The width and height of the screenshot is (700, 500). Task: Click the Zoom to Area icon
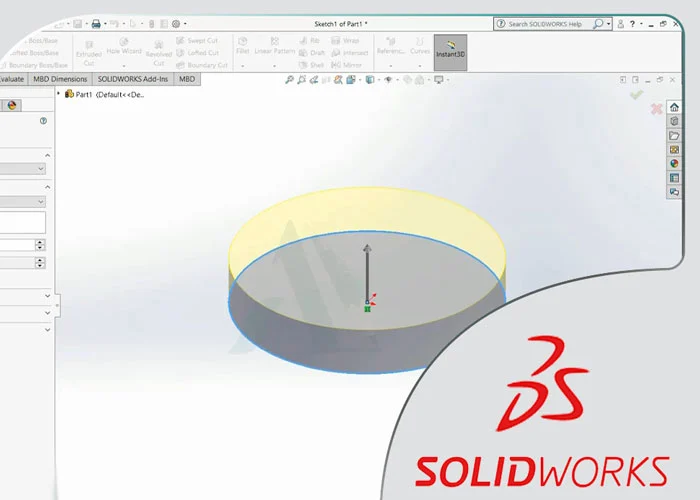click(x=301, y=79)
